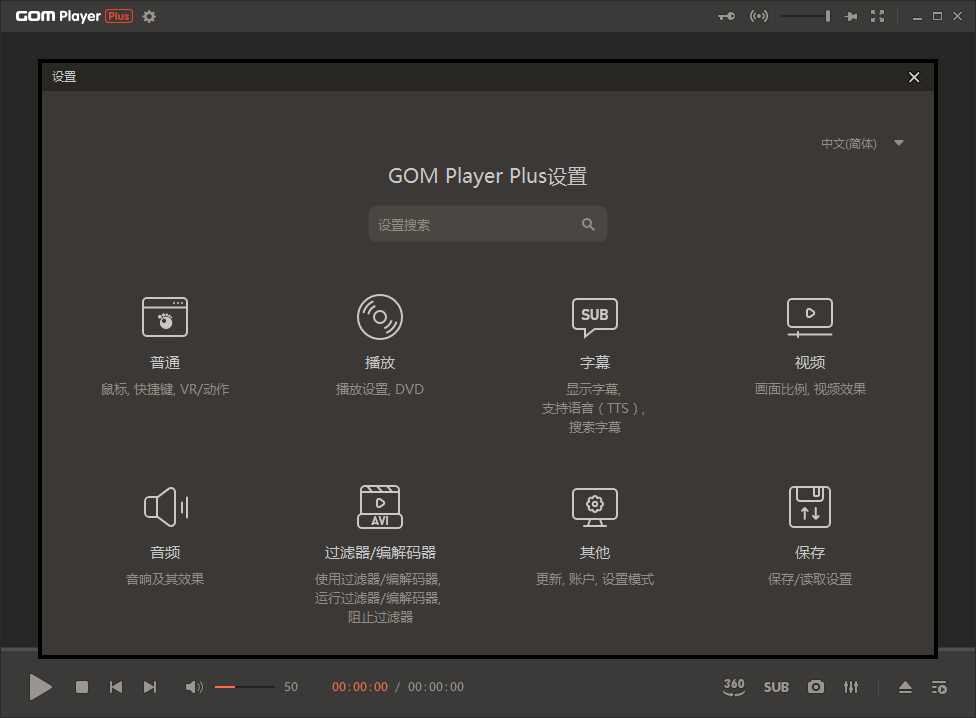Click the eject open-media icon
This screenshot has height=718, width=976.
pos(905,687)
